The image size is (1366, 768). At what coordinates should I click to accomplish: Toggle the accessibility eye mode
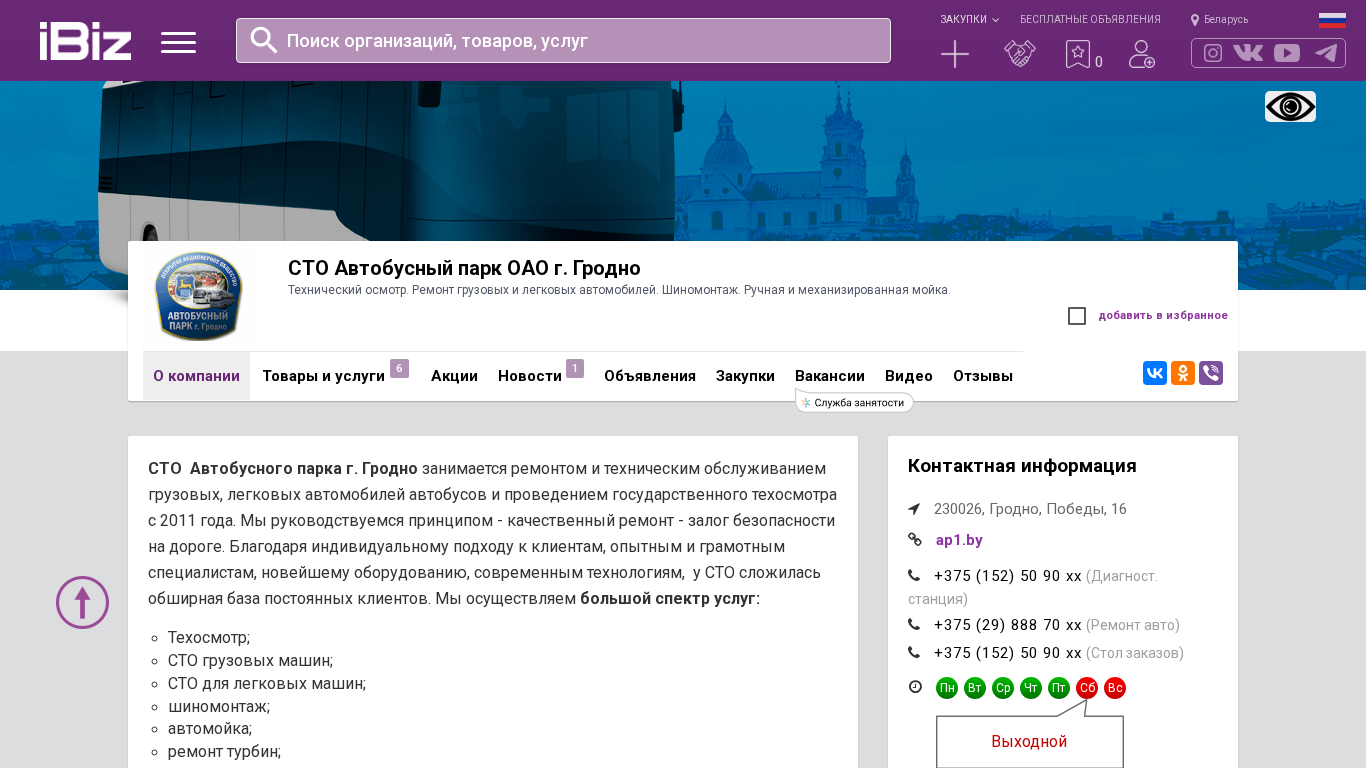(1290, 106)
